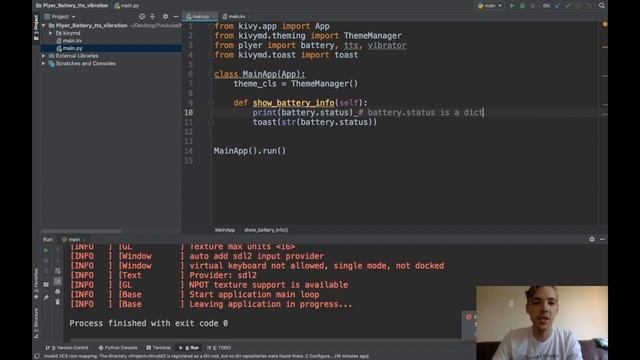Image resolution: width=640 pixels, height=360 pixels.
Task: Open the main run configuration dropdown
Action: (x=490, y=6)
